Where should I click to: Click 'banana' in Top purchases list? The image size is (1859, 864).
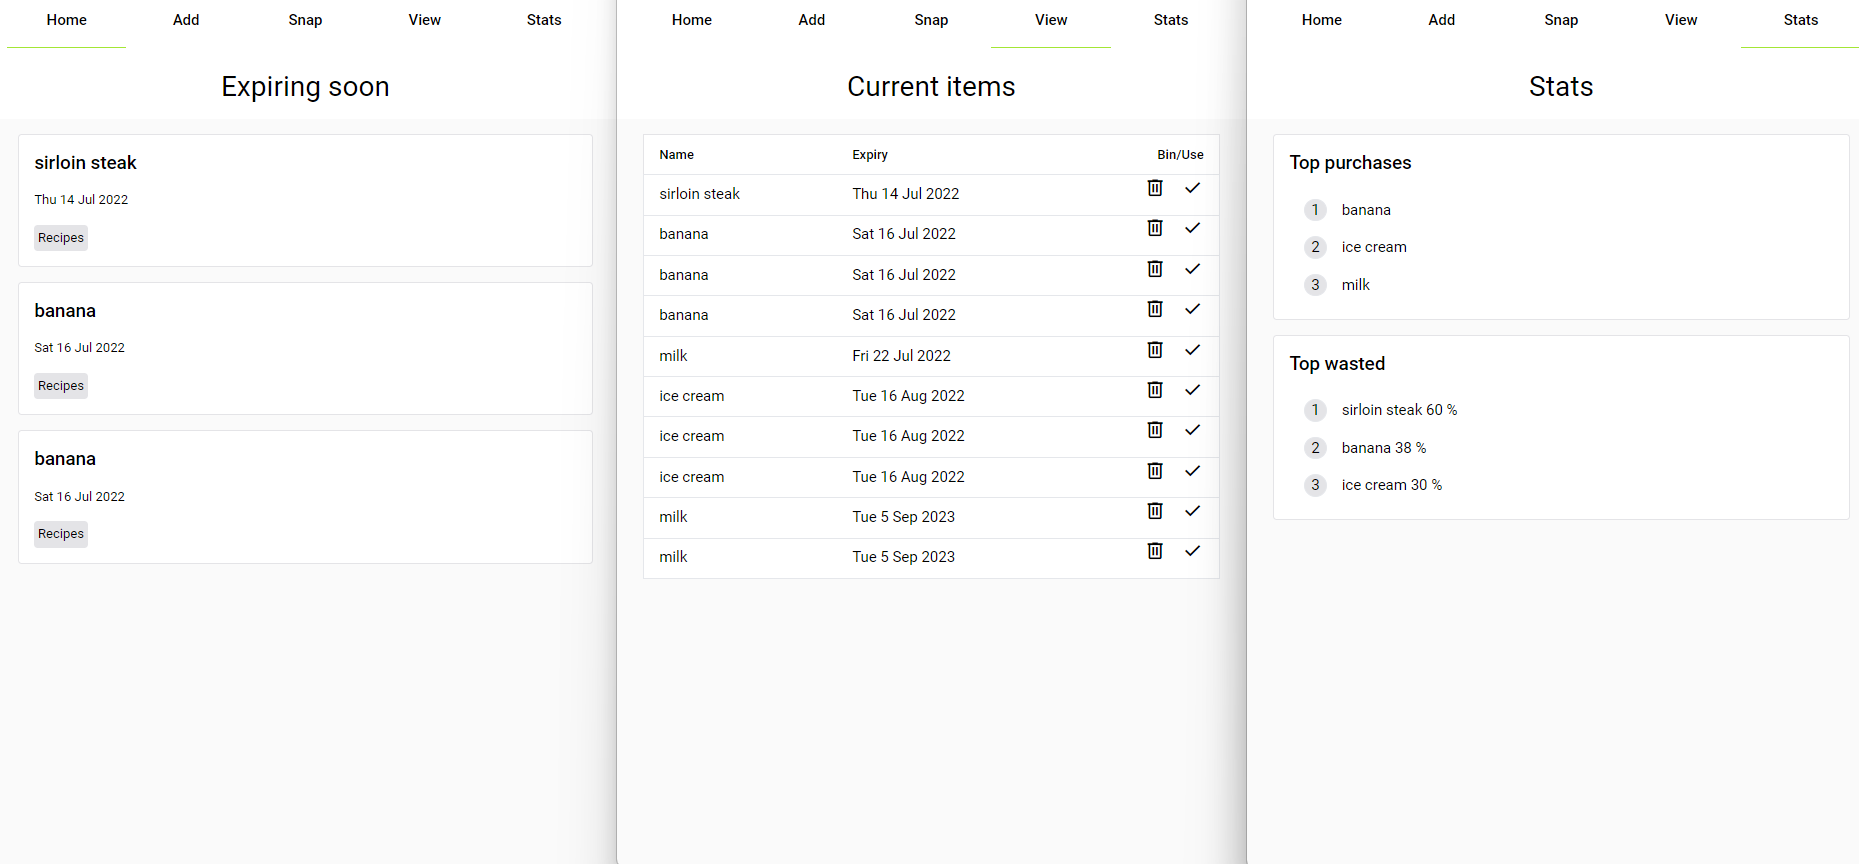coord(1366,210)
